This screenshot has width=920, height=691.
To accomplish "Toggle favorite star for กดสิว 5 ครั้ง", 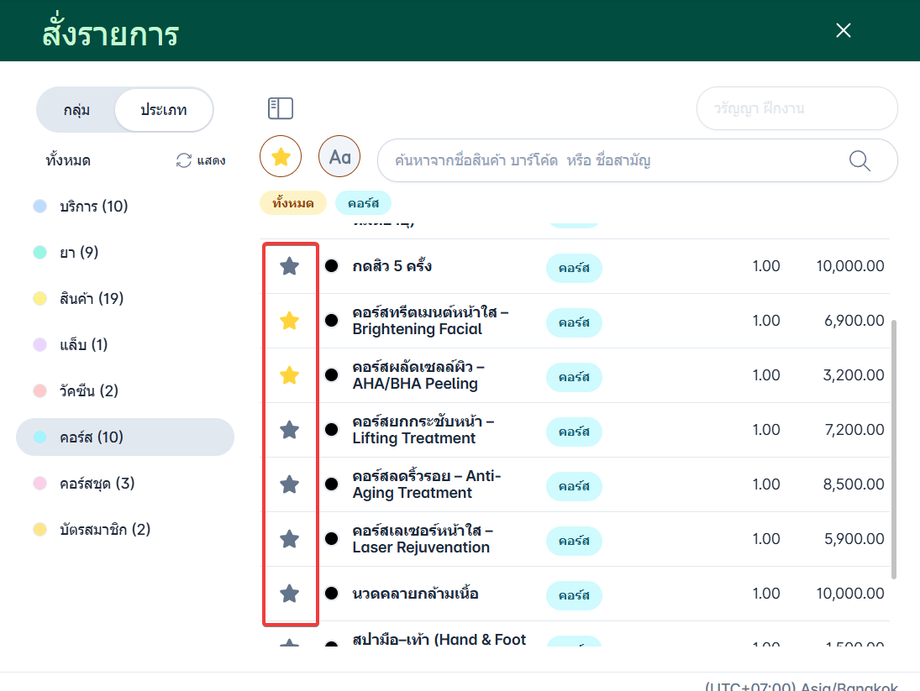I will [x=289, y=266].
